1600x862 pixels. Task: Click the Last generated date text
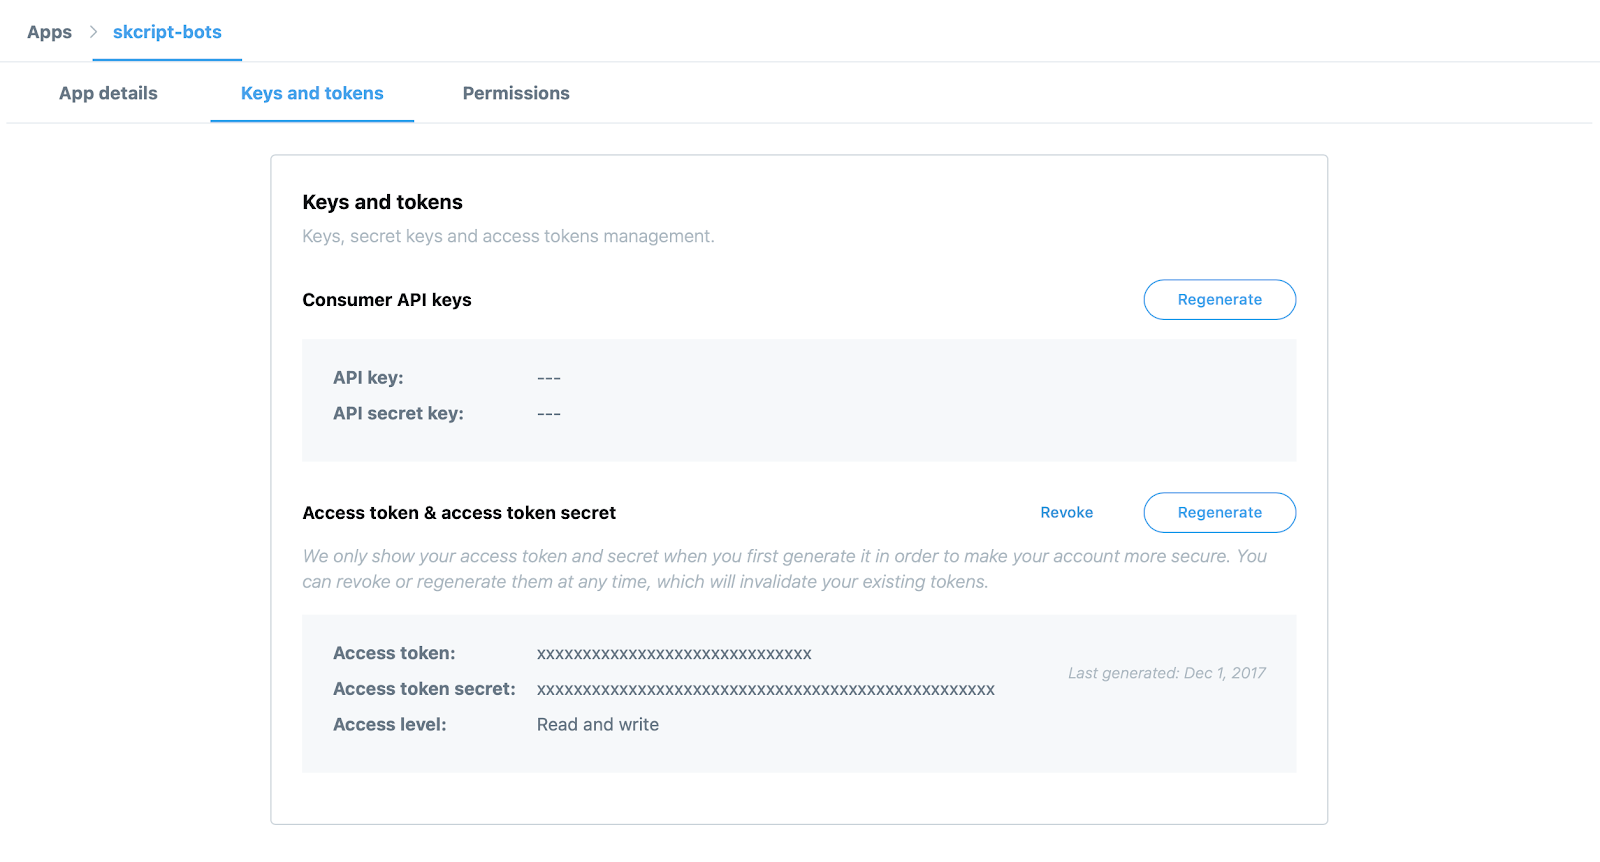coord(1165,672)
